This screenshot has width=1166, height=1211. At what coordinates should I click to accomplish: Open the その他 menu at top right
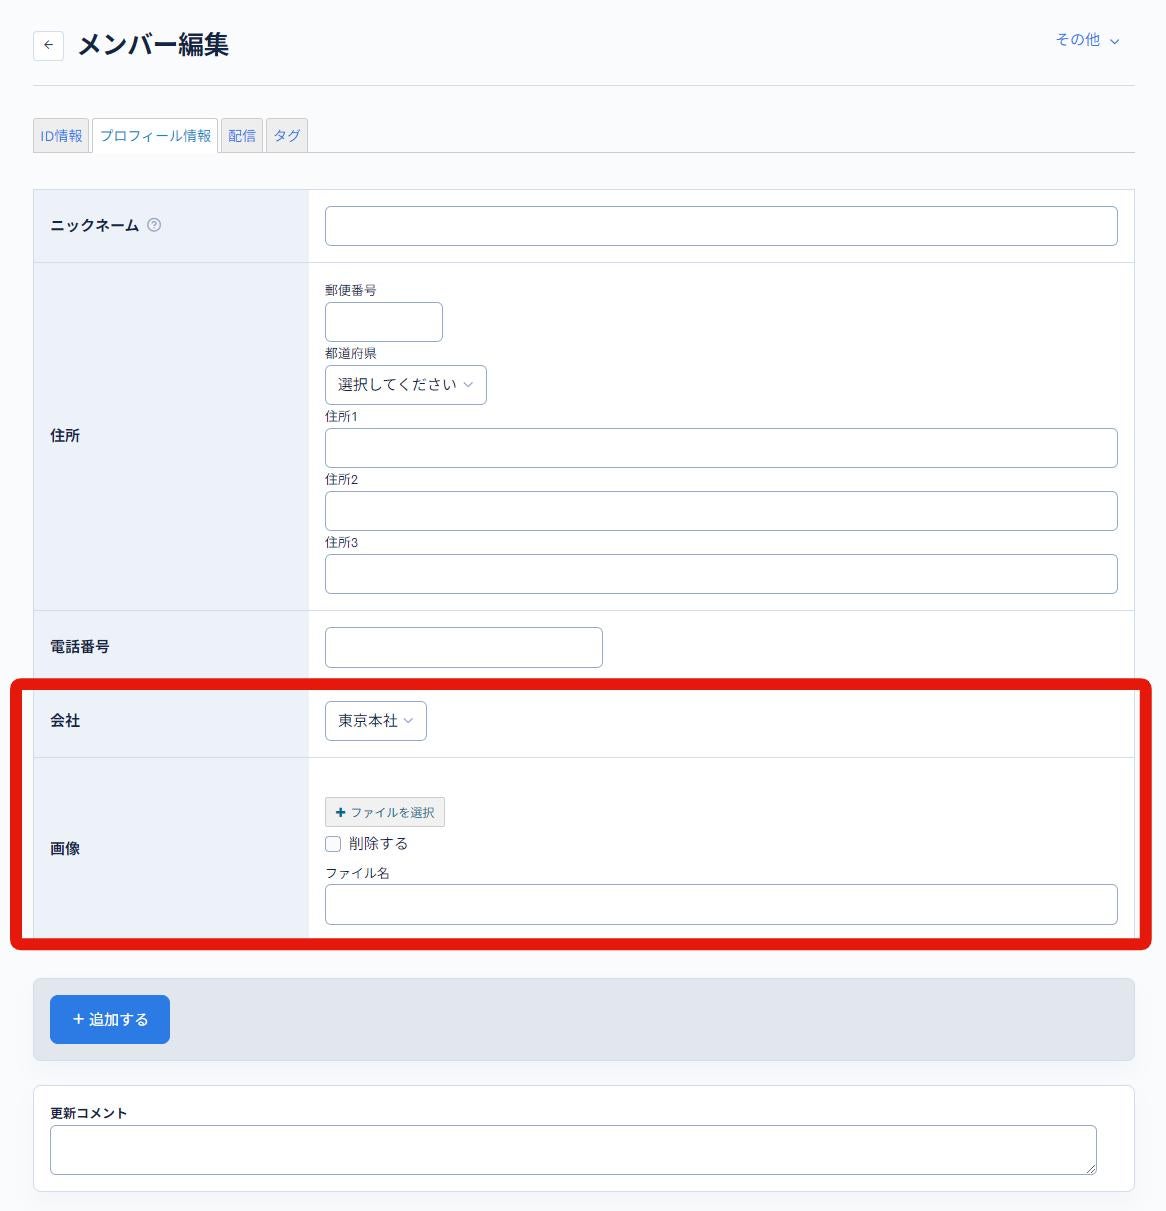click(1086, 40)
